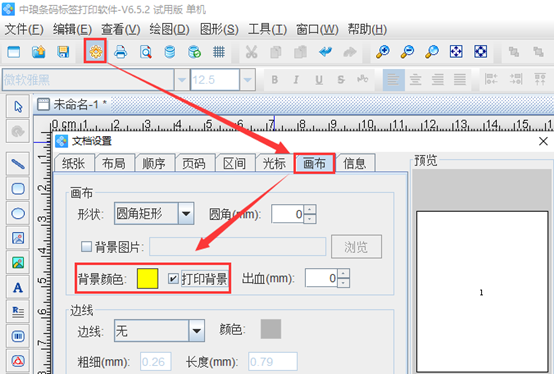Select the line drawing tool
Image resolution: width=554 pixels, height=374 pixels.
[x=18, y=164]
